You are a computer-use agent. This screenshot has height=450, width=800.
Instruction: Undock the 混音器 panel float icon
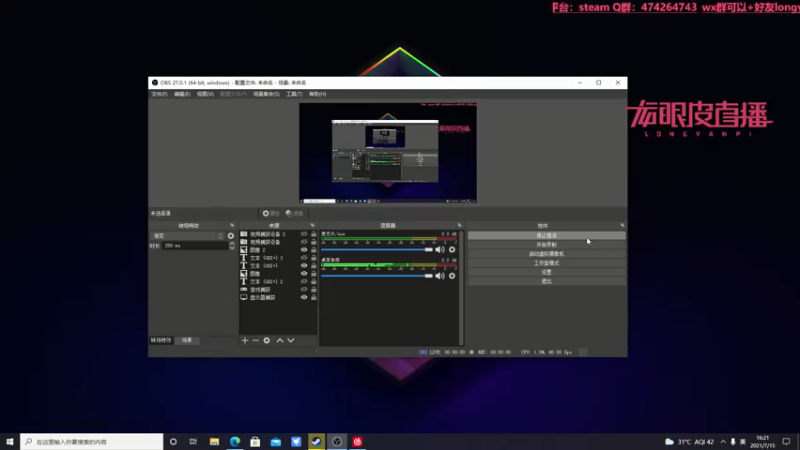pyautogui.click(x=460, y=225)
